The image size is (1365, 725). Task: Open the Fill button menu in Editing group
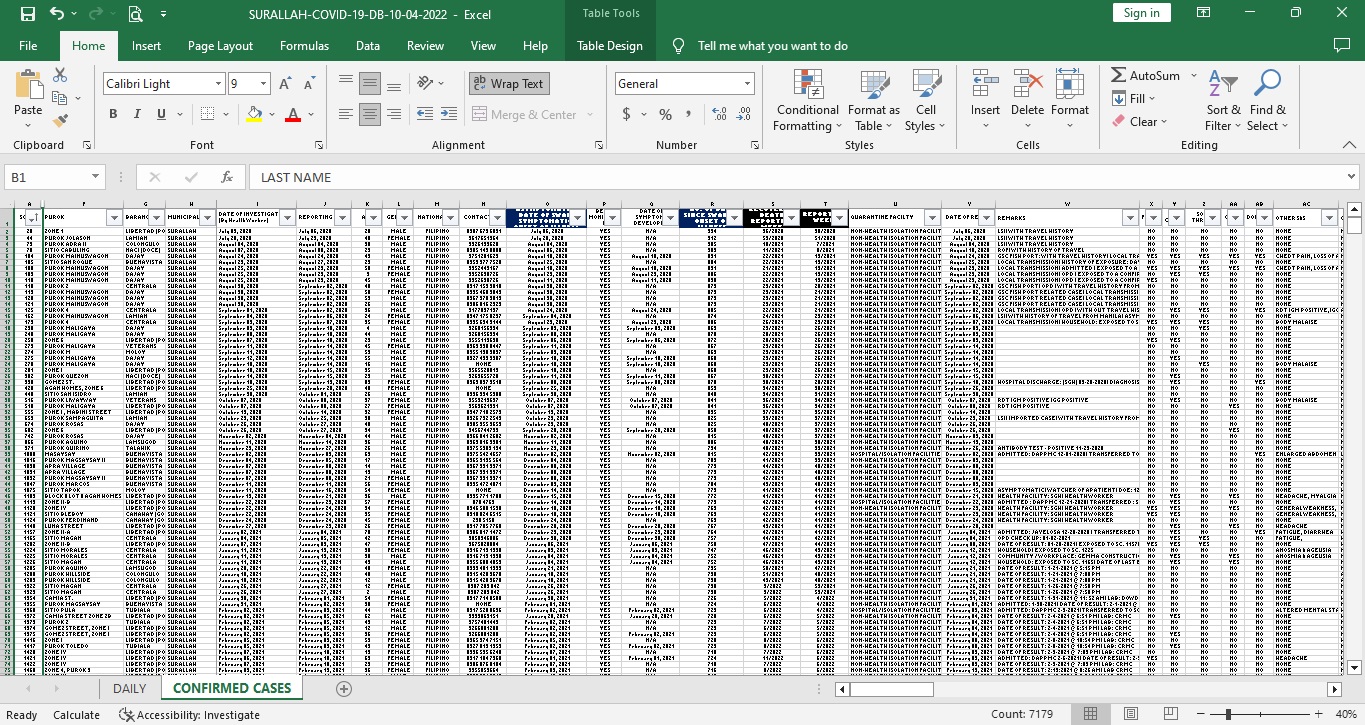click(1135, 99)
